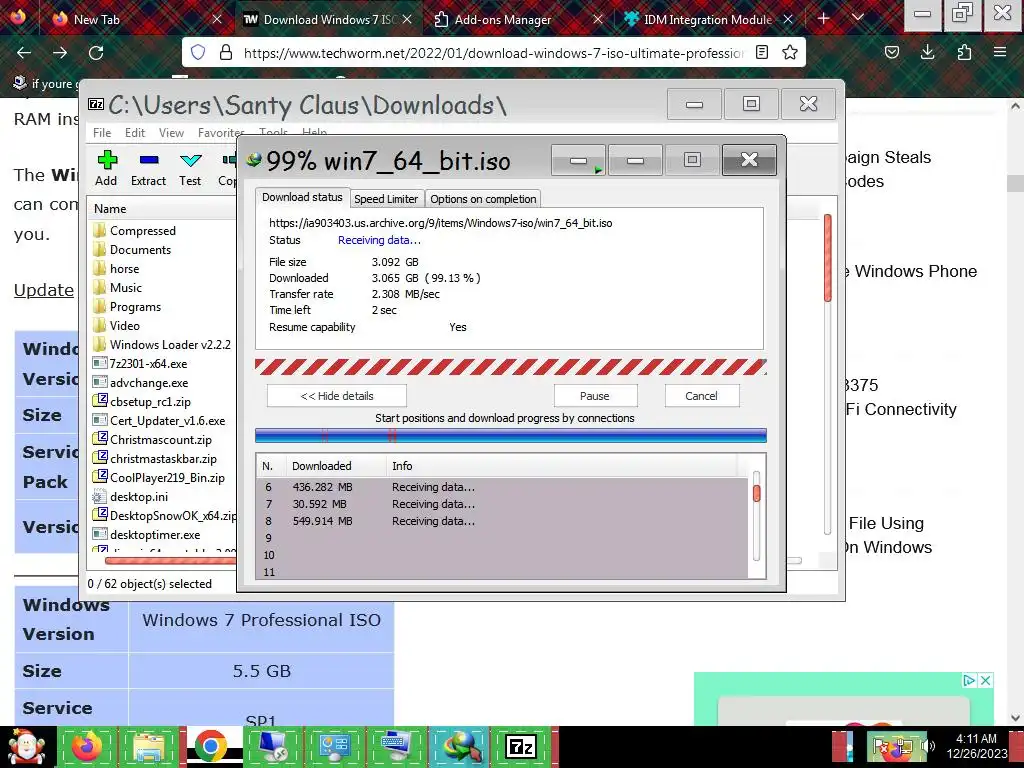Open 7-Zip from the taskbar
The image size is (1024, 768).
click(522, 746)
